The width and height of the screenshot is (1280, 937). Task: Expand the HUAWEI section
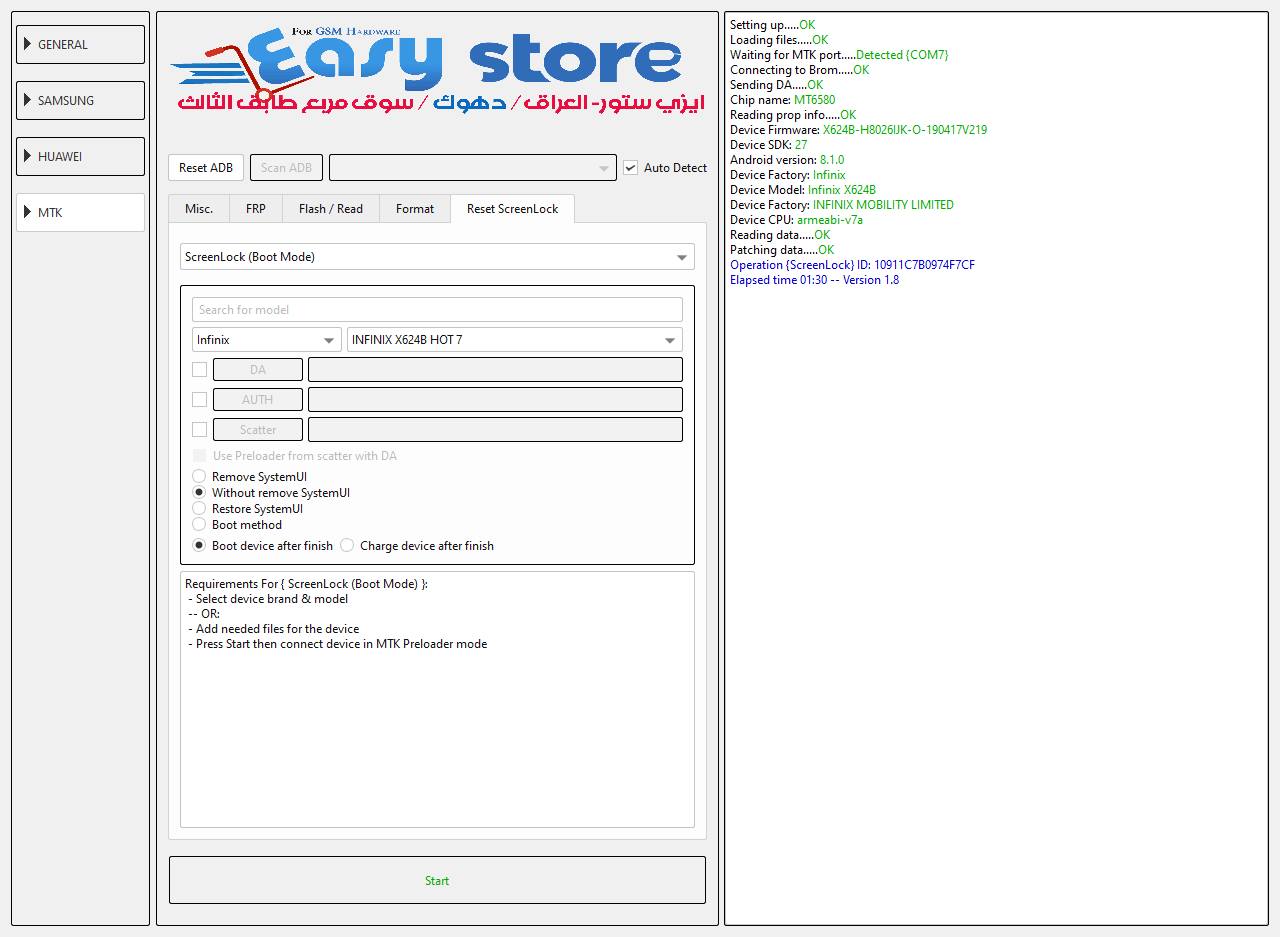80,157
